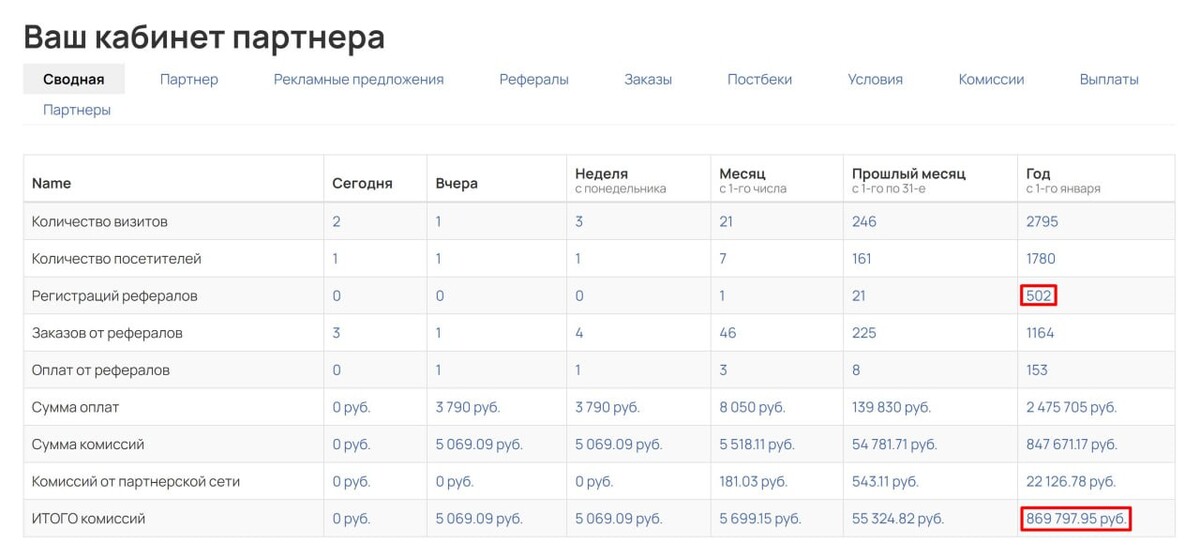Screen dimensions: 1200x558
Task: Go to the Партнеры tab
Action: point(77,110)
